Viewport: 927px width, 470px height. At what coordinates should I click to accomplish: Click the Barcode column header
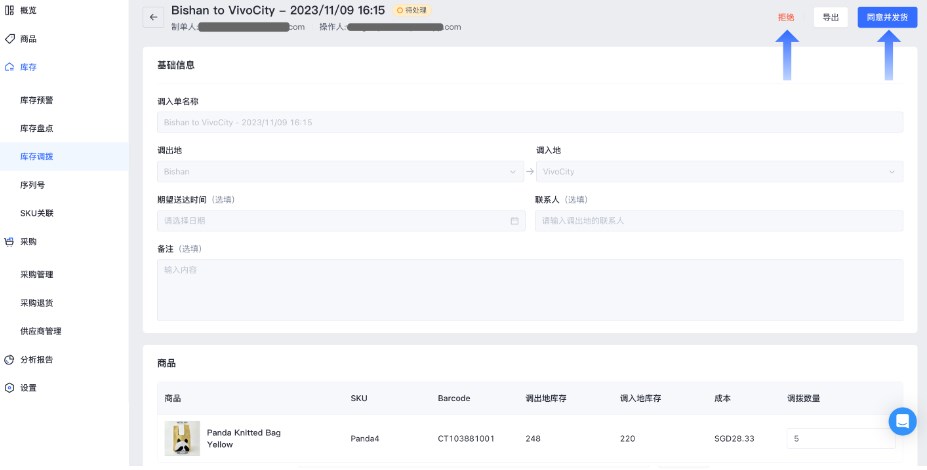click(x=454, y=398)
